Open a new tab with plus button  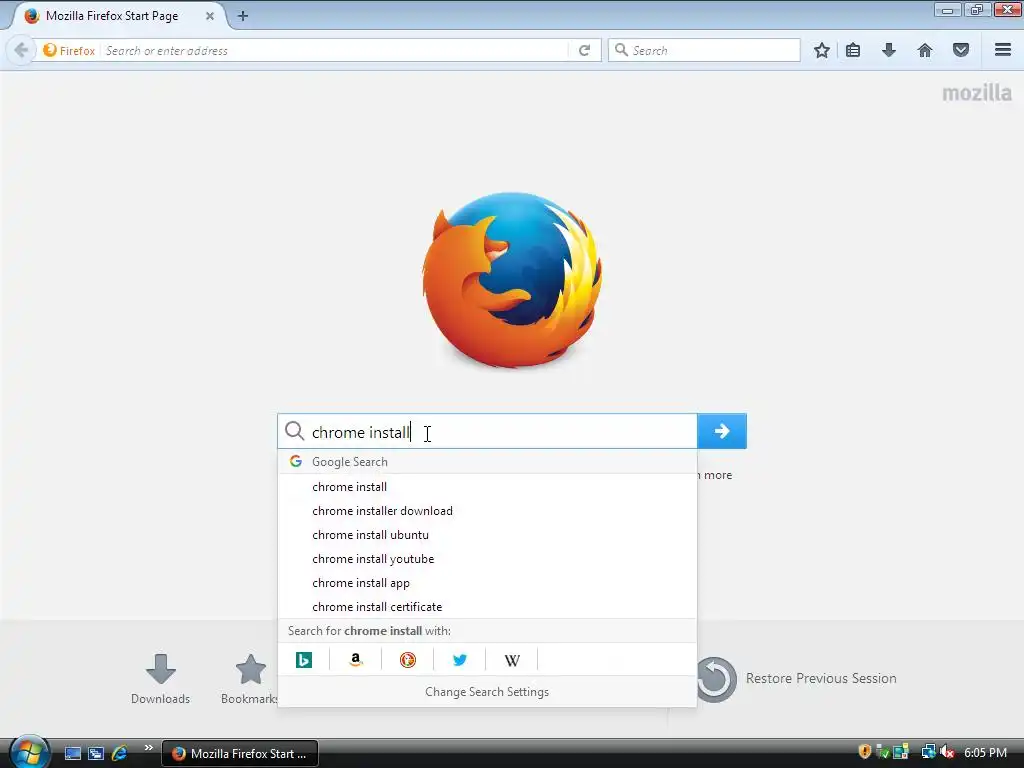(x=243, y=16)
